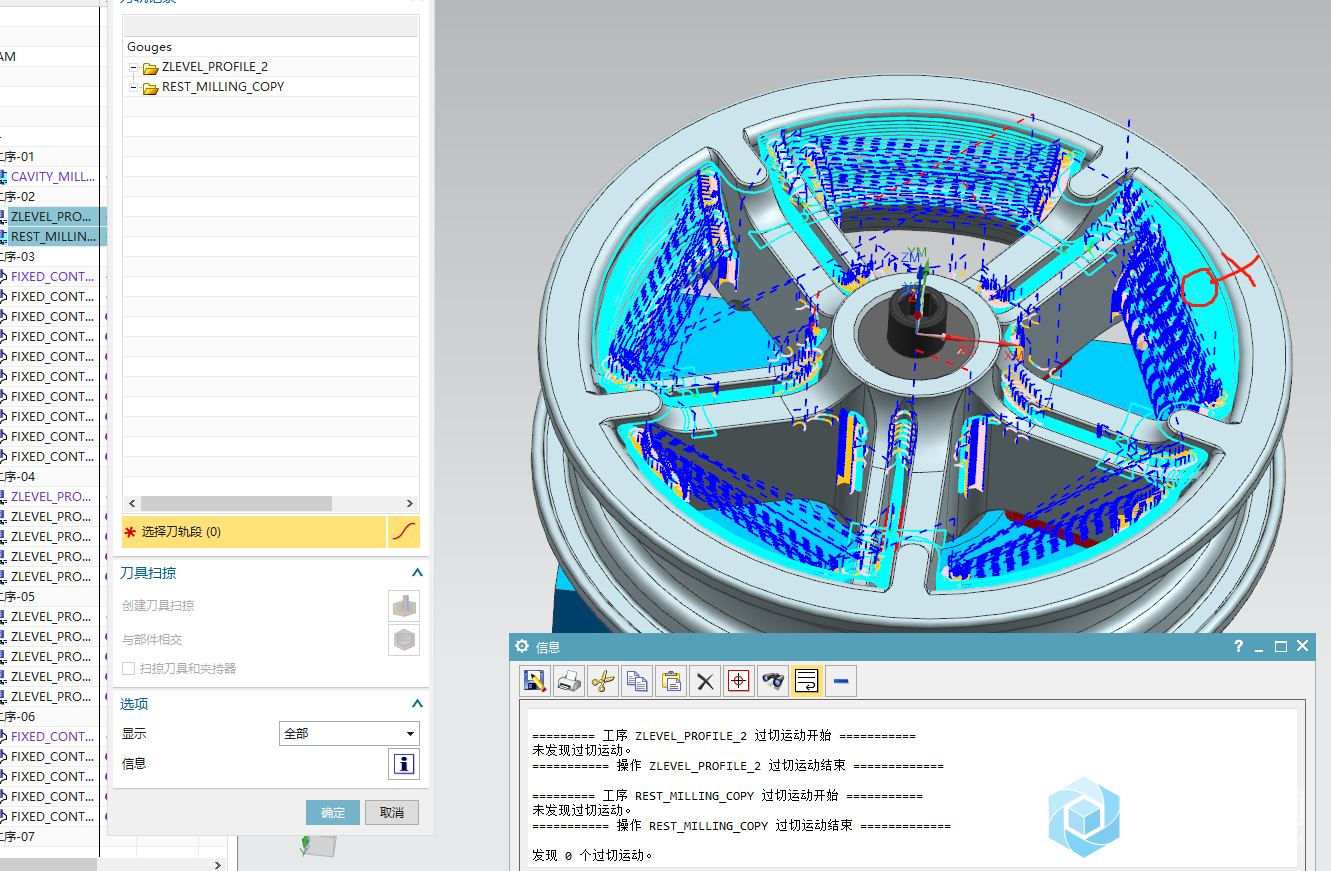Collapse the 刀具扫掠 section
The image size is (1331, 871).
pyautogui.click(x=417, y=573)
